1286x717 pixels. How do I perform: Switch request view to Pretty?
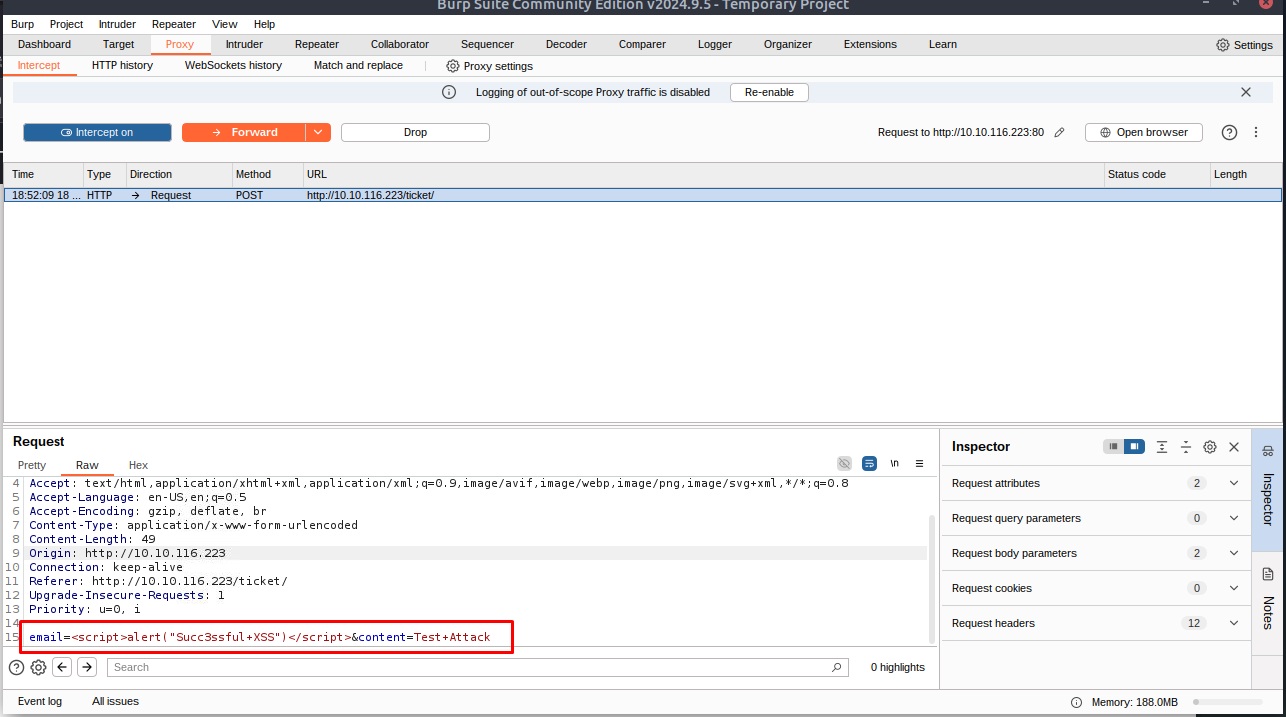pos(32,465)
